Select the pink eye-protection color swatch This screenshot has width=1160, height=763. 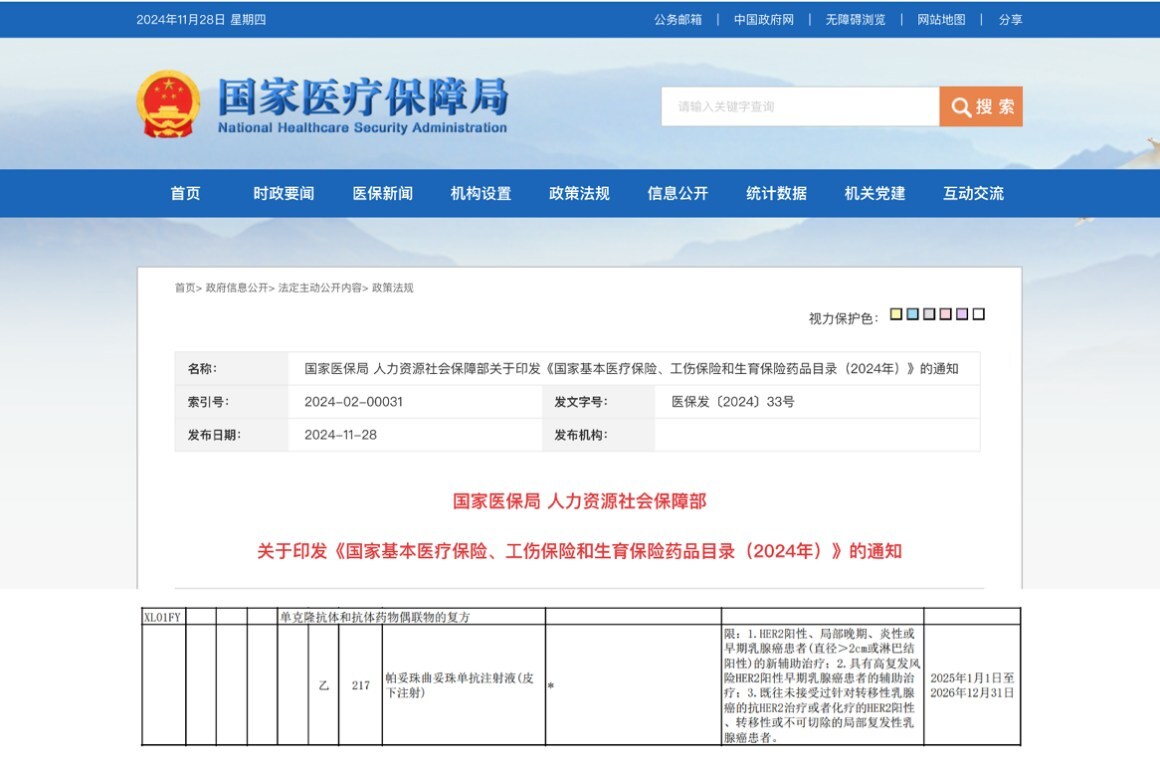click(x=945, y=314)
